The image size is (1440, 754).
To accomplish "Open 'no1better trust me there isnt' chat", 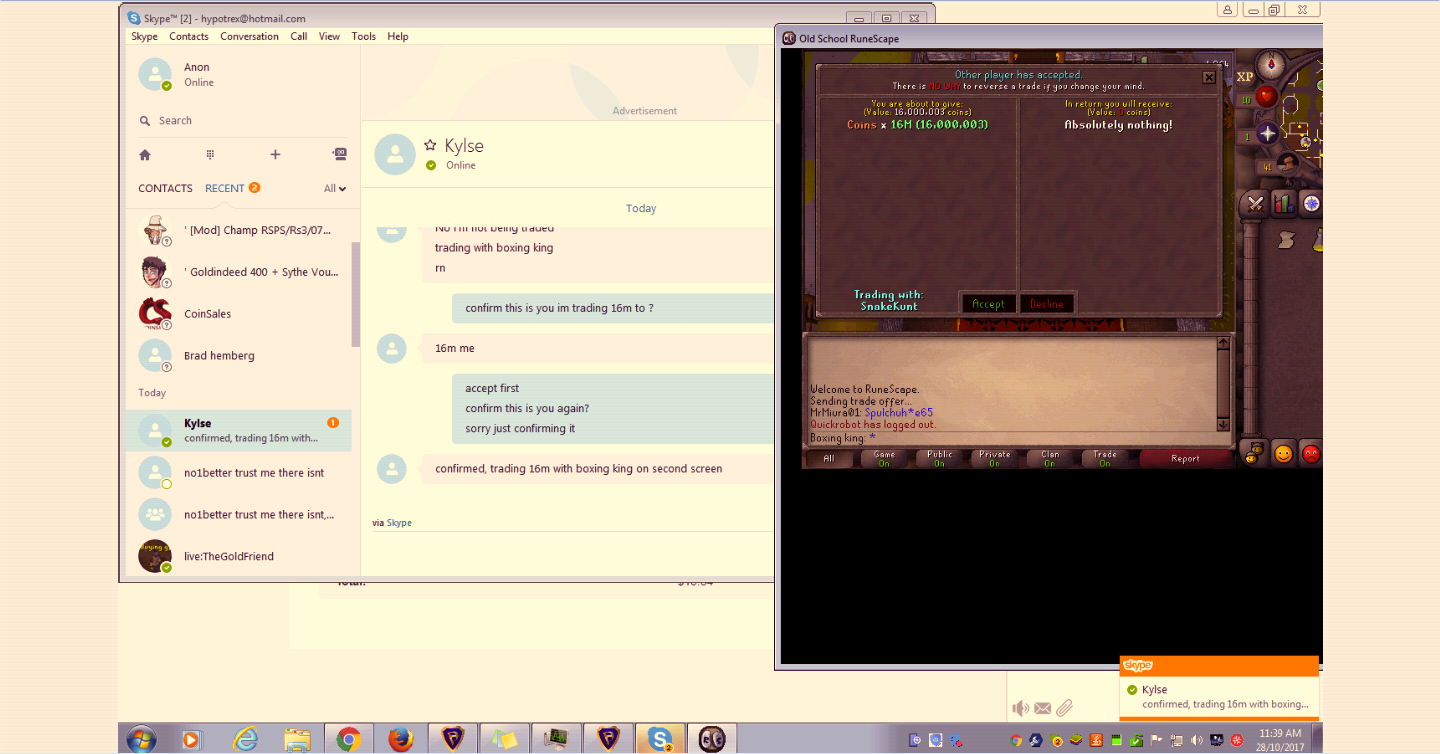I will 238,472.
